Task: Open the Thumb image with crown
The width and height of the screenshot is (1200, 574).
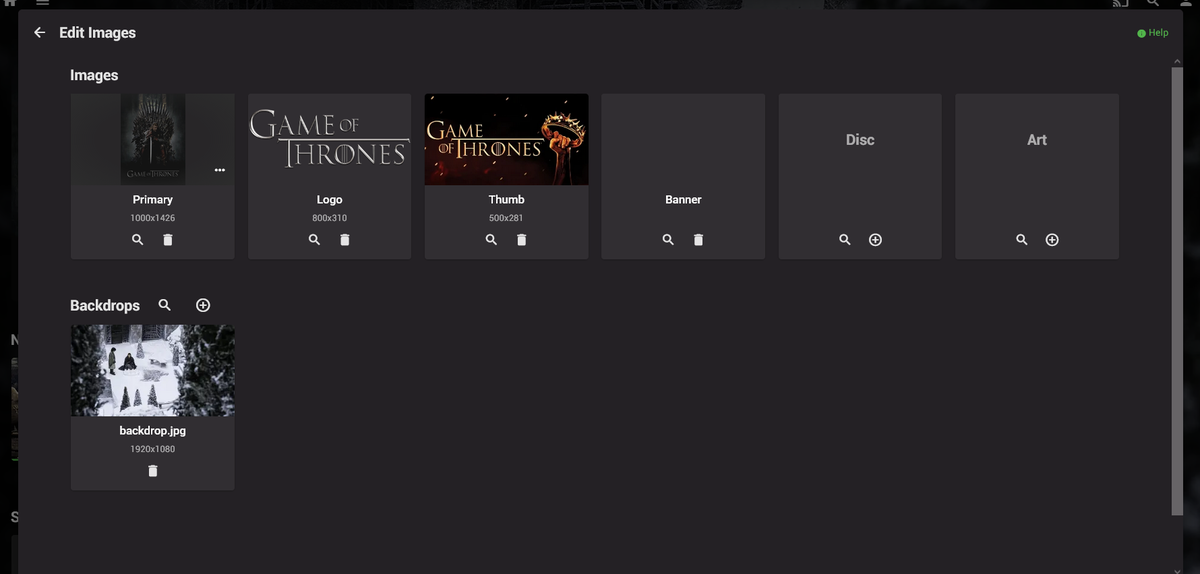Action: click(x=507, y=139)
